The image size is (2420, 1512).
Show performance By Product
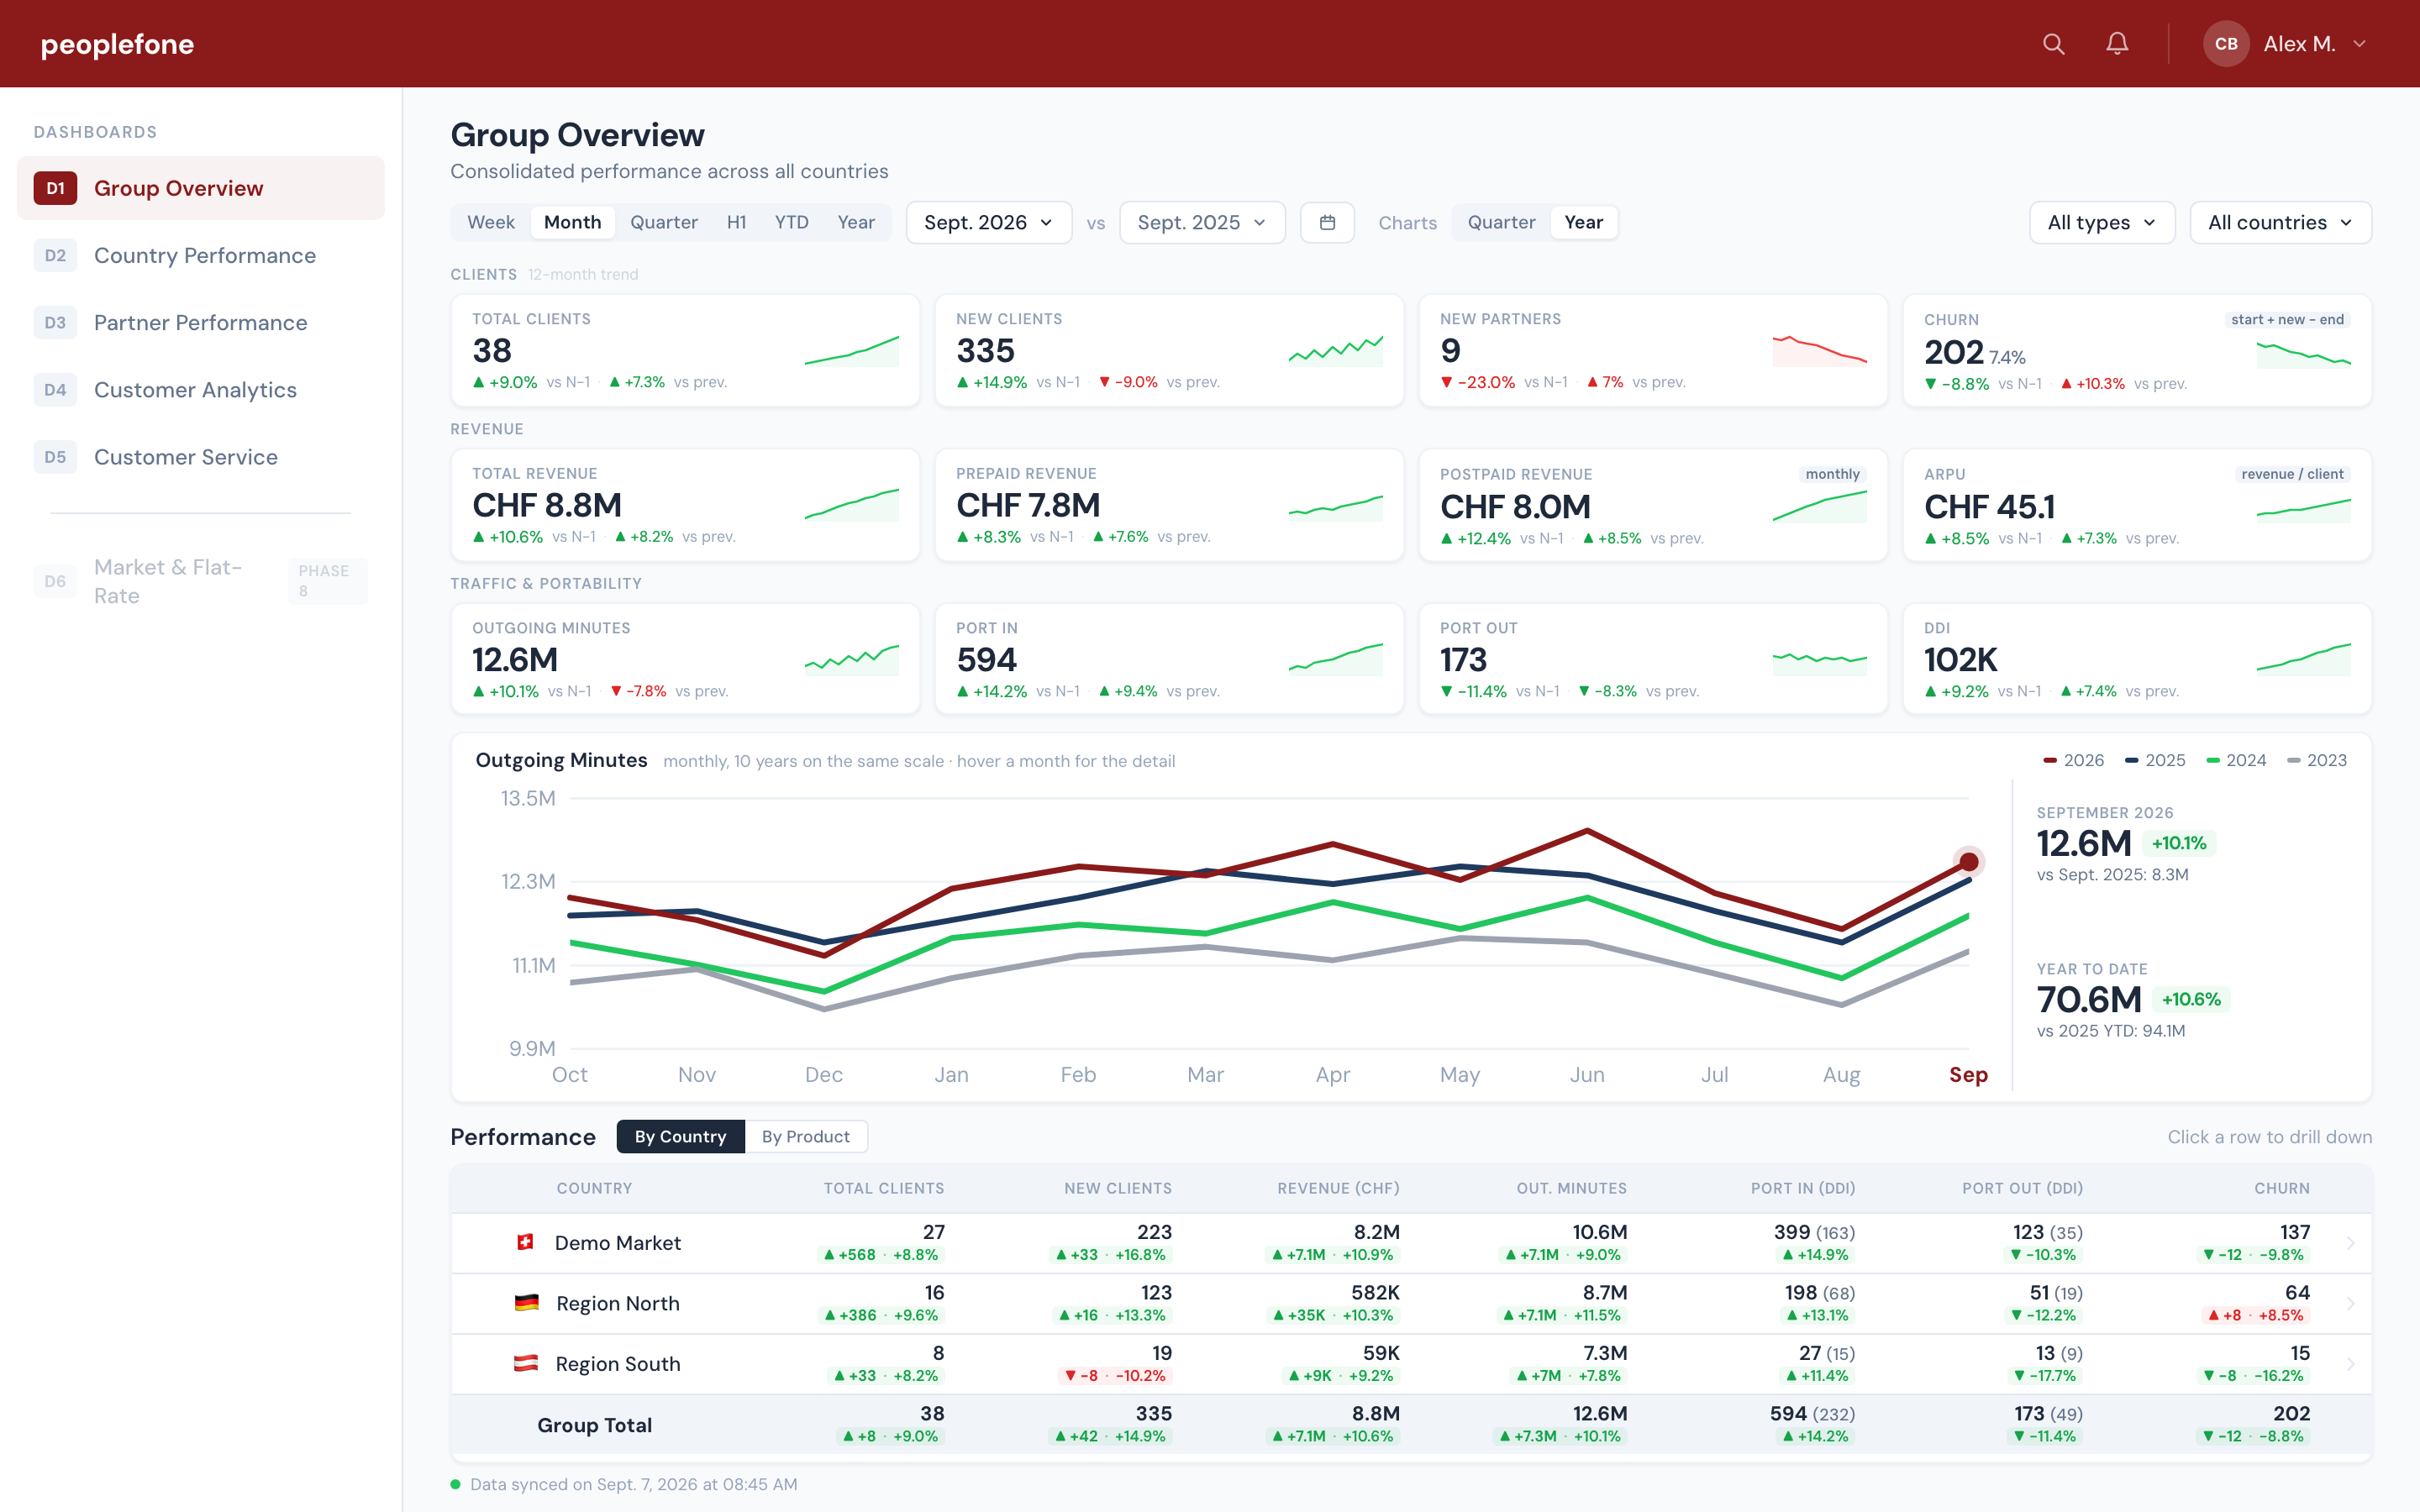806,1136
